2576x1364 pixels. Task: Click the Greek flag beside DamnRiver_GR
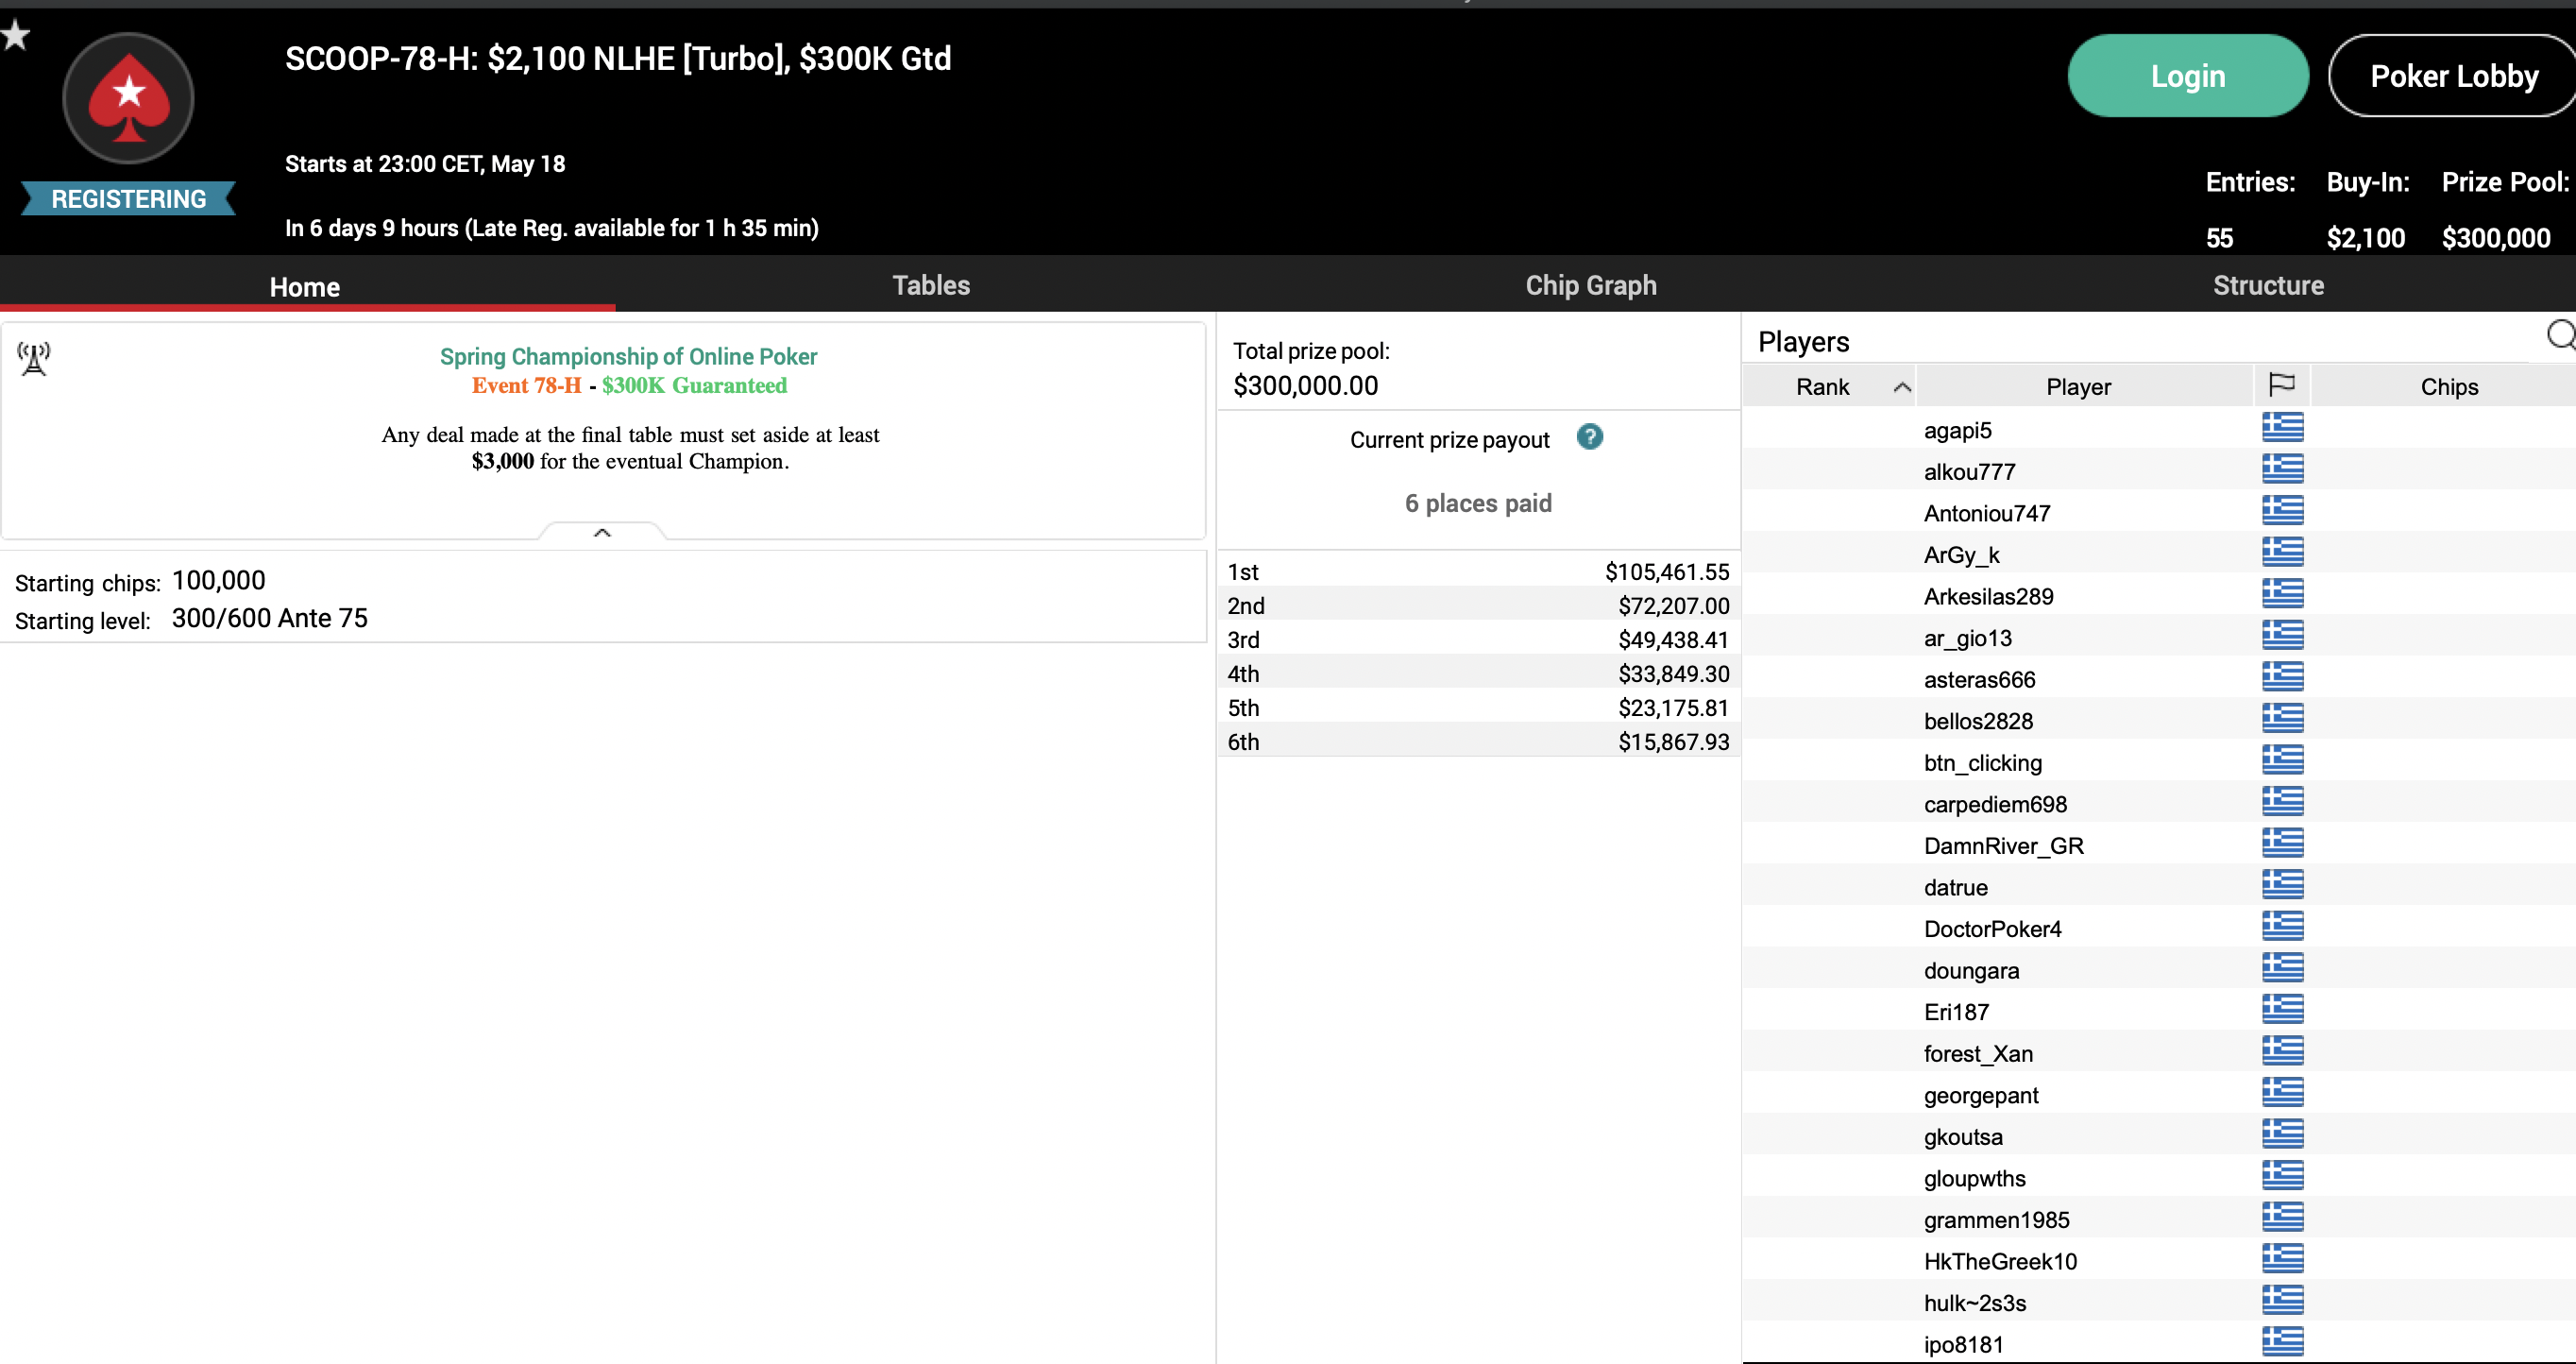click(x=2282, y=843)
